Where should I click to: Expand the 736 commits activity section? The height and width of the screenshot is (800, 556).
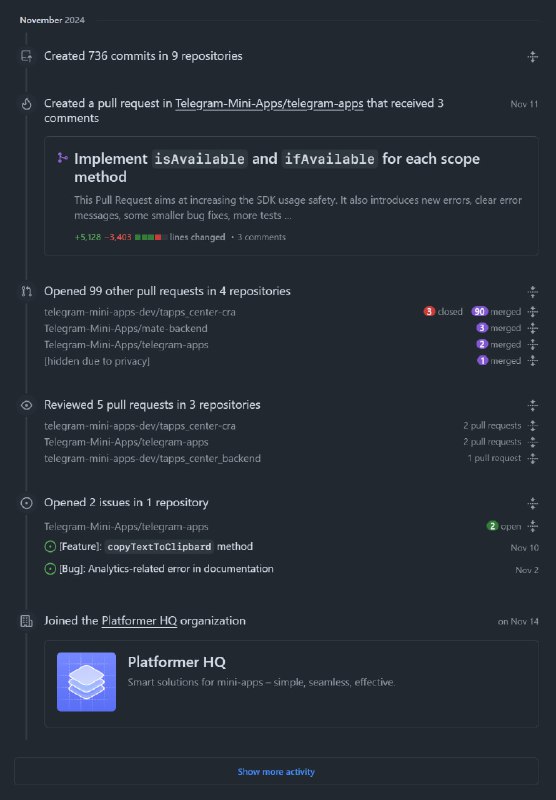[533, 57]
